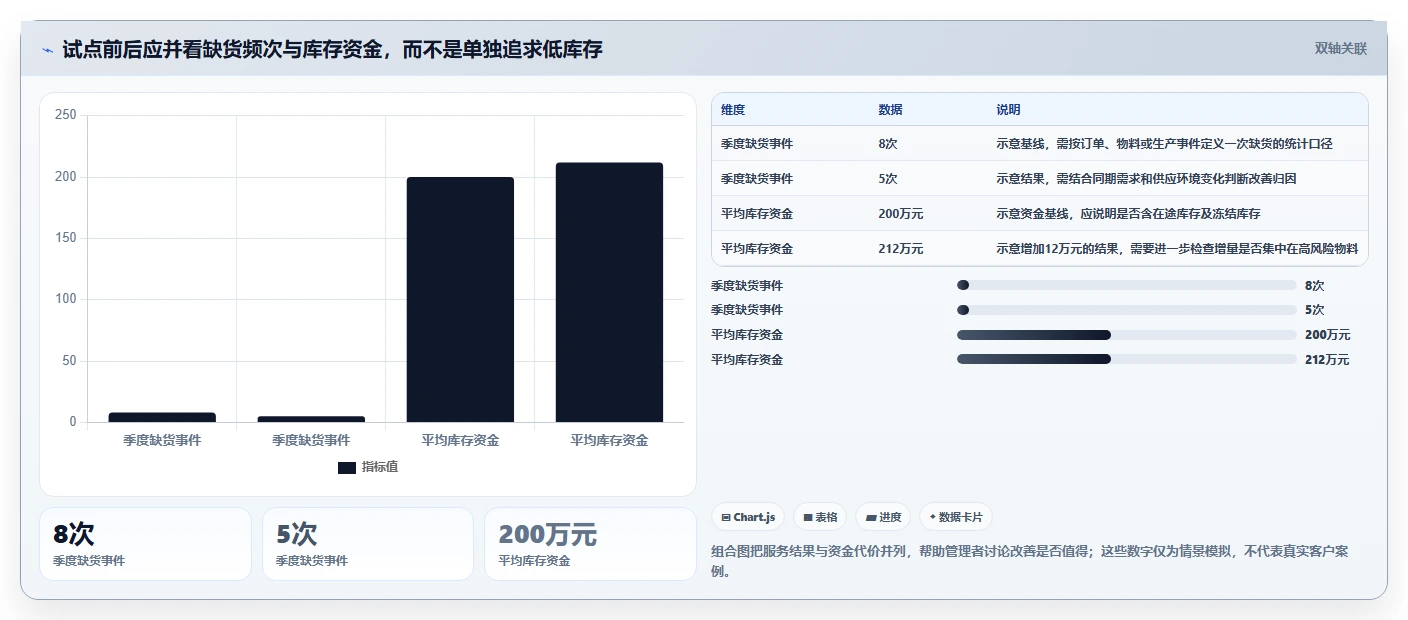
Task: Click the 双轴关联 tag in the header
Action: coord(1340,48)
